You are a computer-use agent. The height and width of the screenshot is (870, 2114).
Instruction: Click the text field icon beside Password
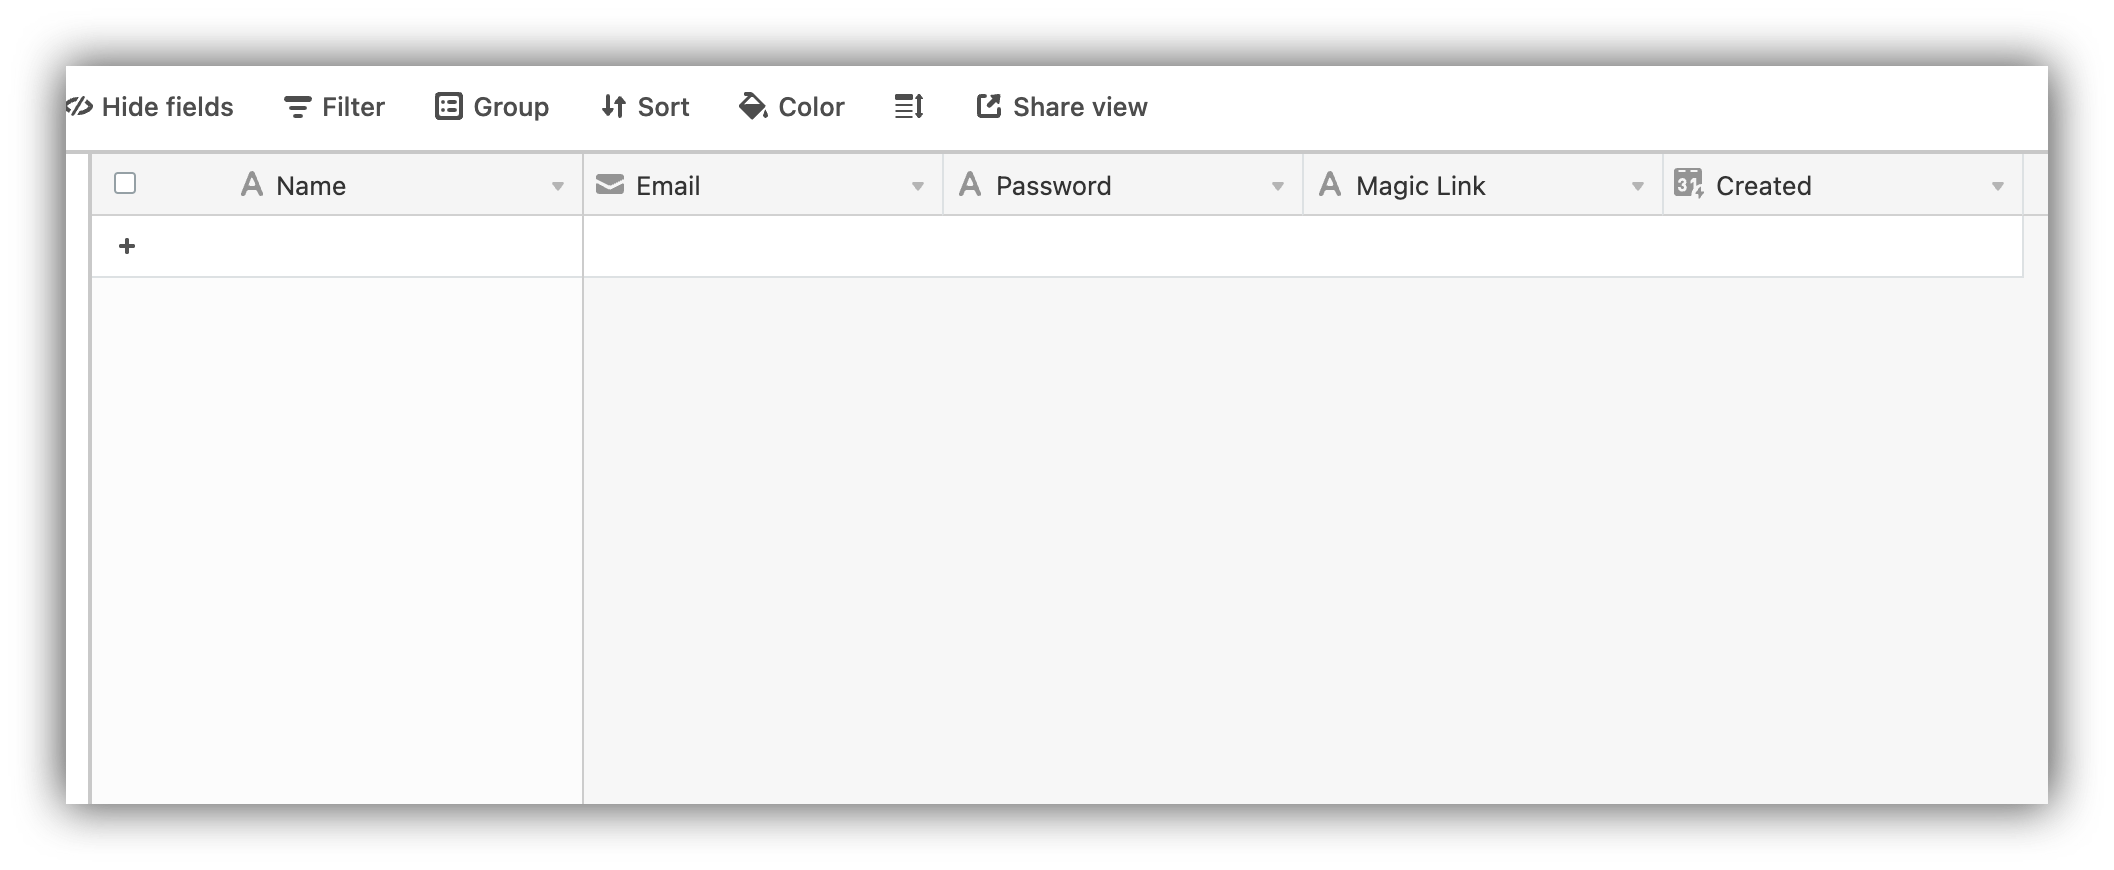(971, 184)
